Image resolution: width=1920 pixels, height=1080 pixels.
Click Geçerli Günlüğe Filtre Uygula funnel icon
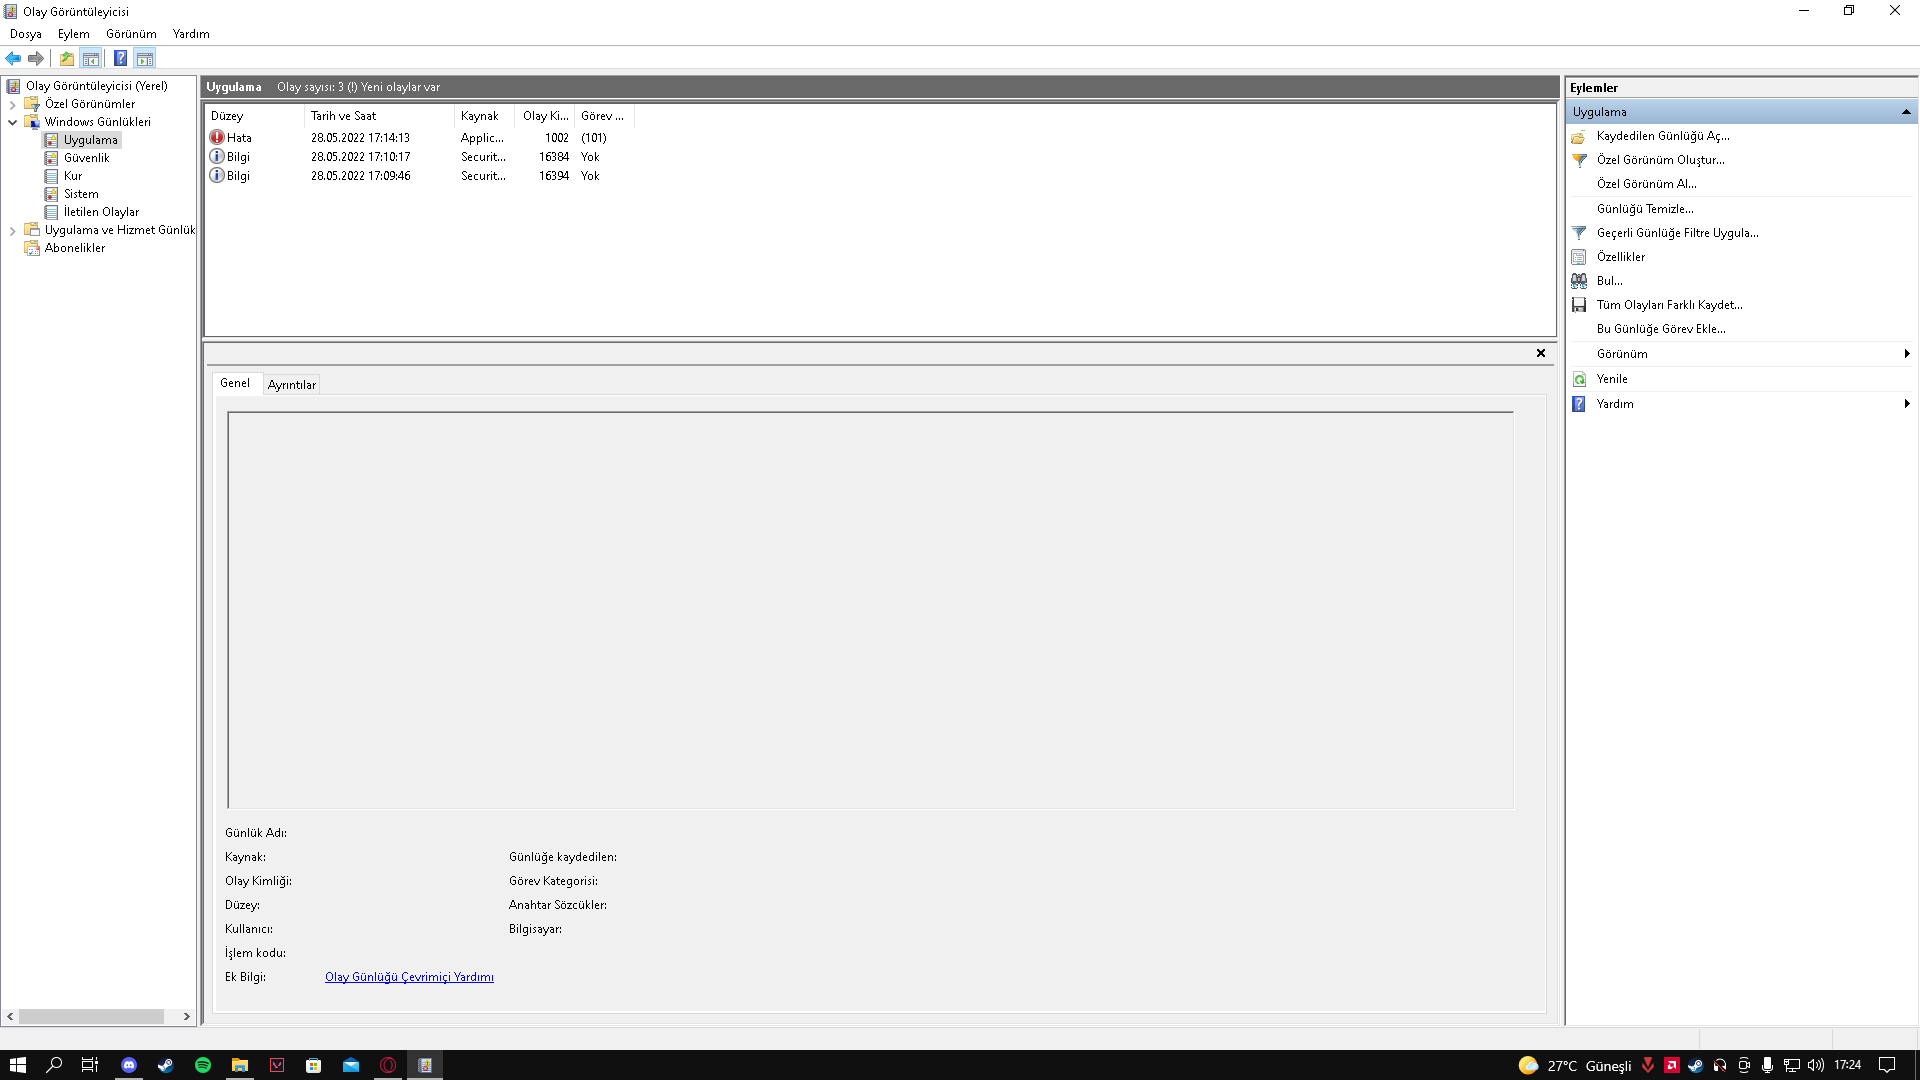click(x=1579, y=233)
